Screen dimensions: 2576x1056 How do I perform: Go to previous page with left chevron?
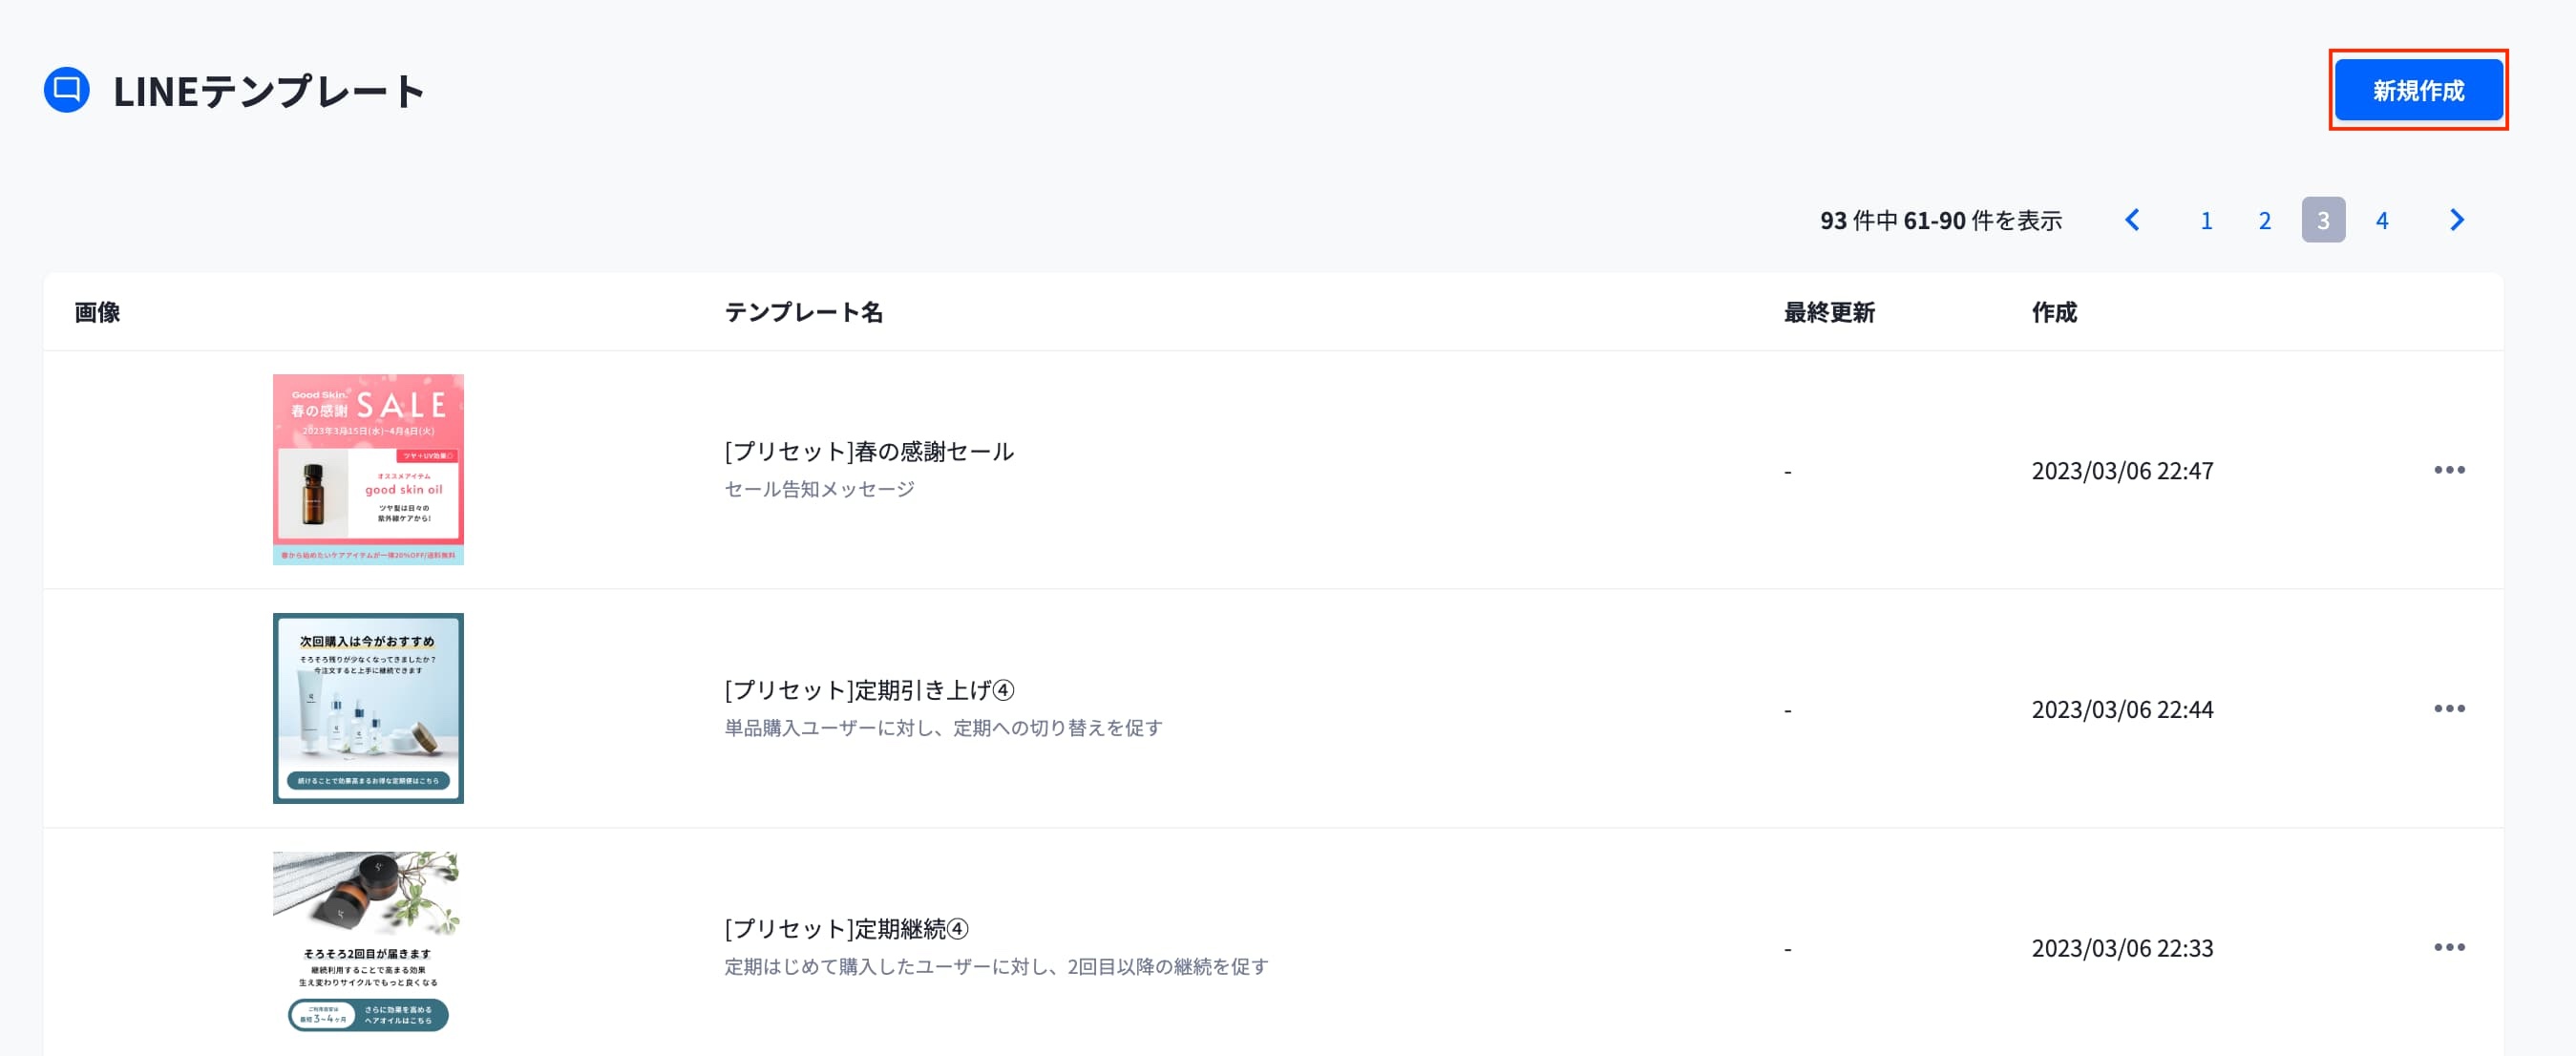[x=2132, y=220]
